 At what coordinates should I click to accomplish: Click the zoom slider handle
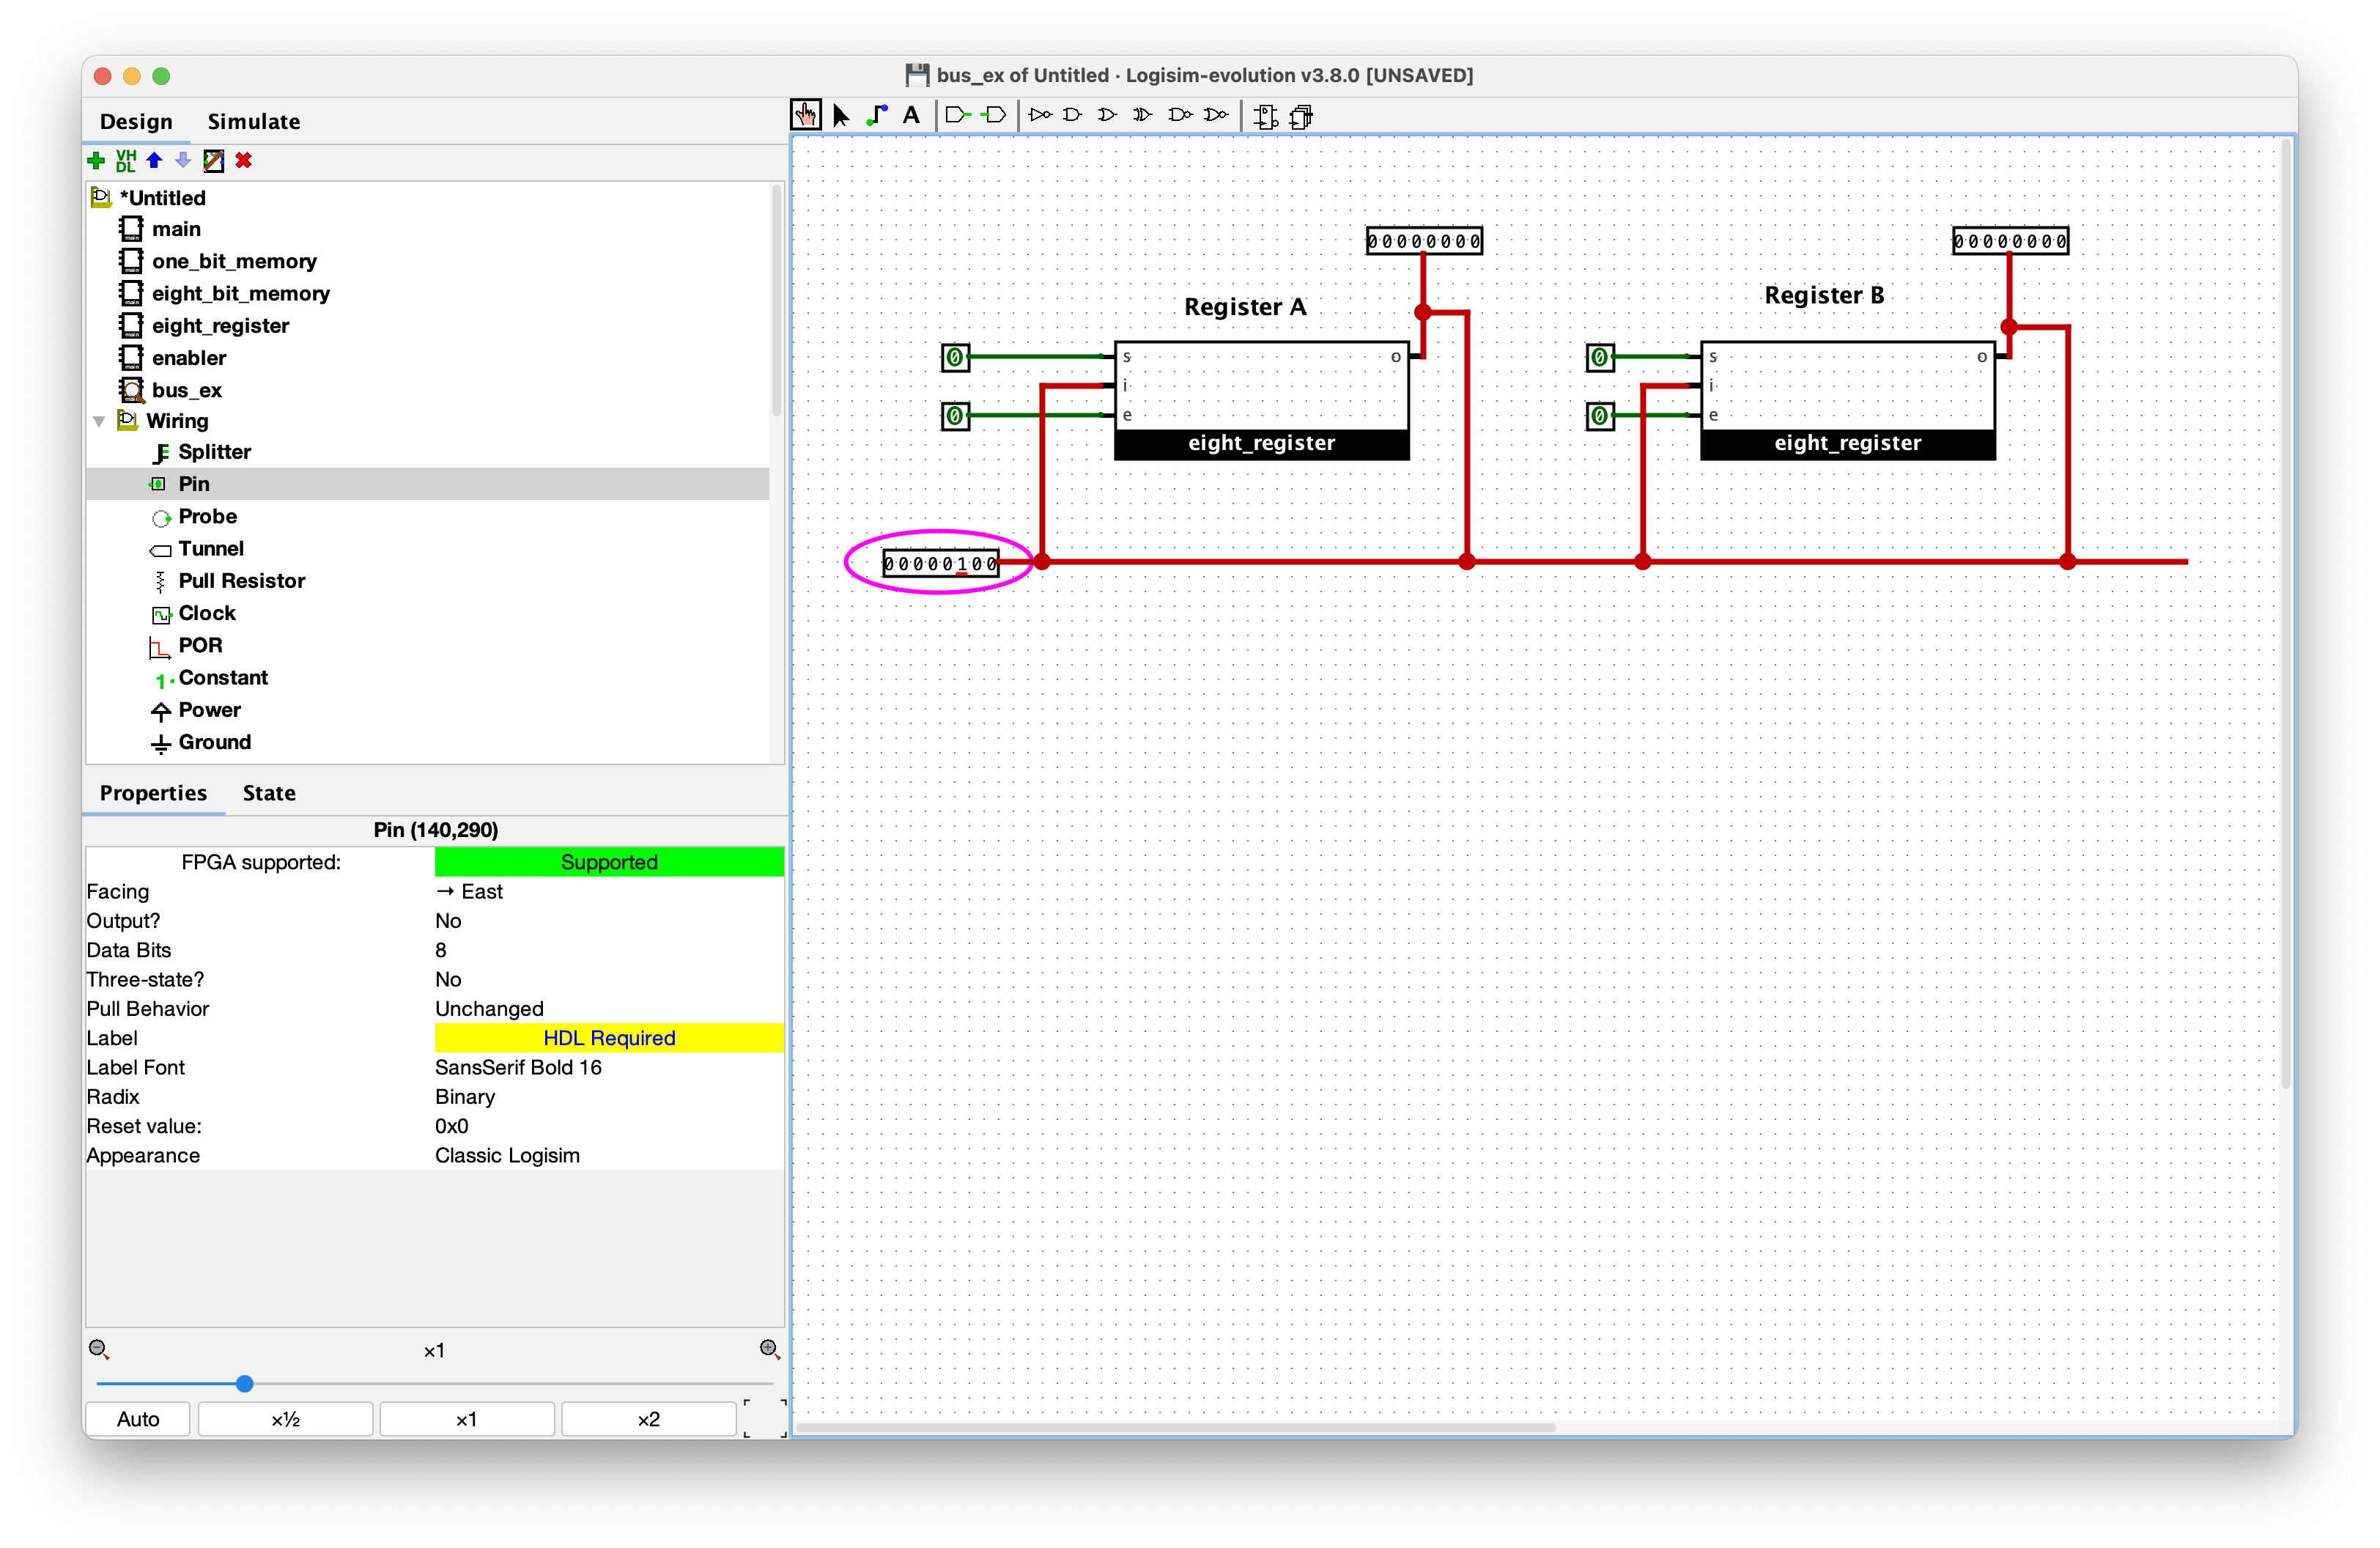[244, 1384]
